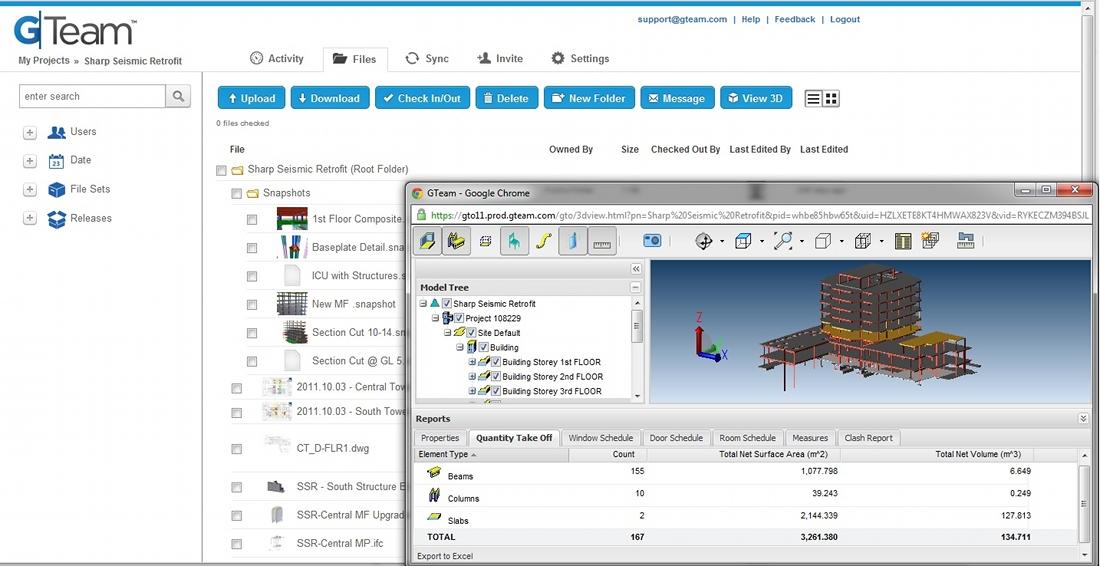Click Export to Excel link

point(445,556)
